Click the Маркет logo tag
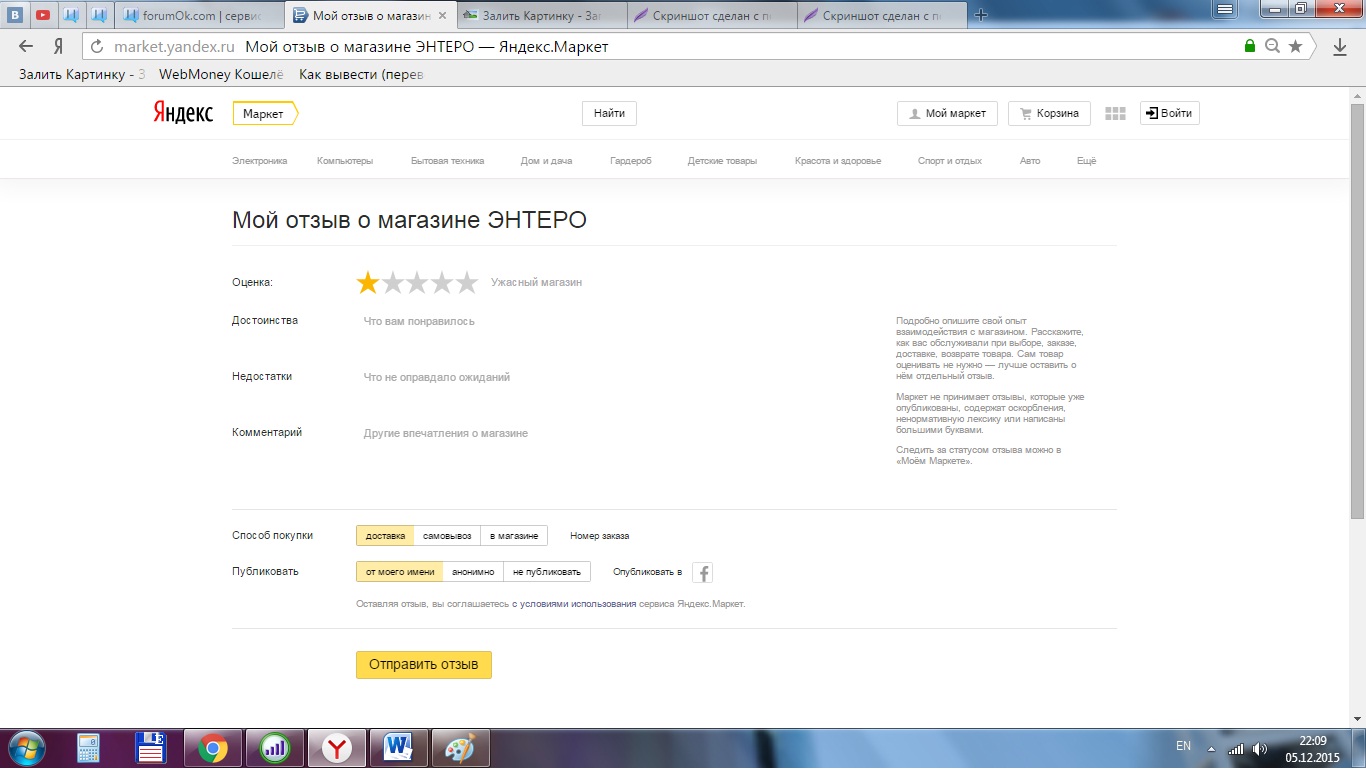 (x=265, y=114)
